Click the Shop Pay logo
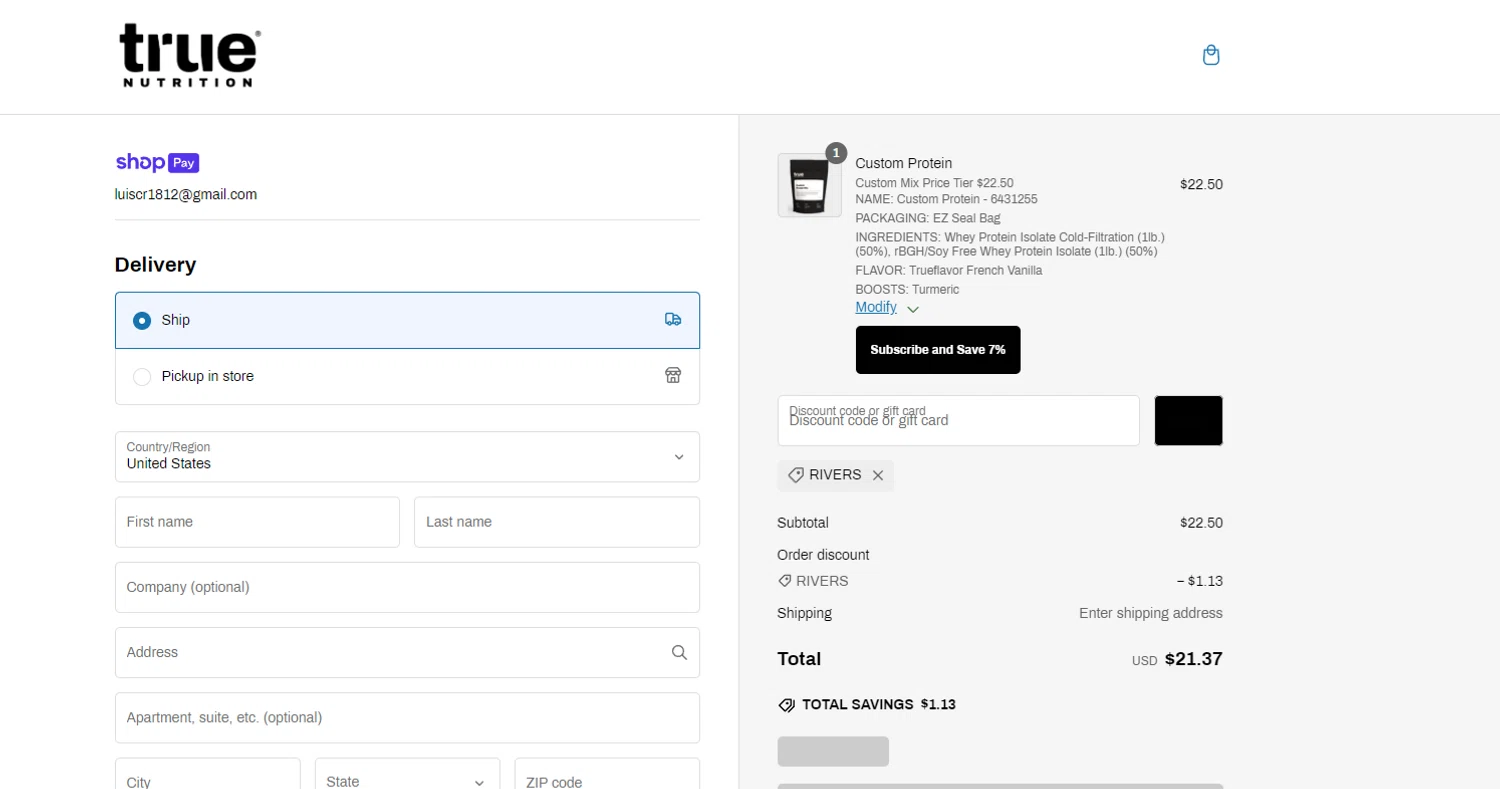This screenshot has width=1500, height=789. pyautogui.click(x=157, y=163)
